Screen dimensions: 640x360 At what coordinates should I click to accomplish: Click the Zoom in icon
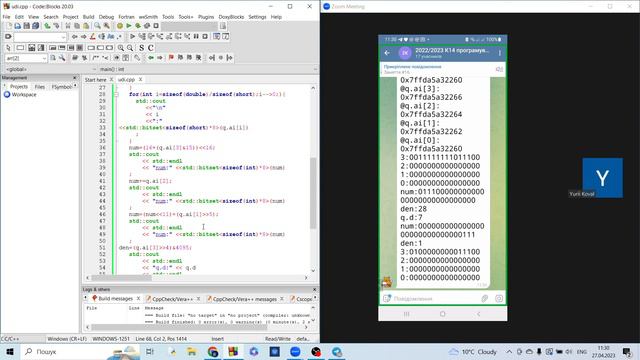pyautogui.click(x=120, y=48)
